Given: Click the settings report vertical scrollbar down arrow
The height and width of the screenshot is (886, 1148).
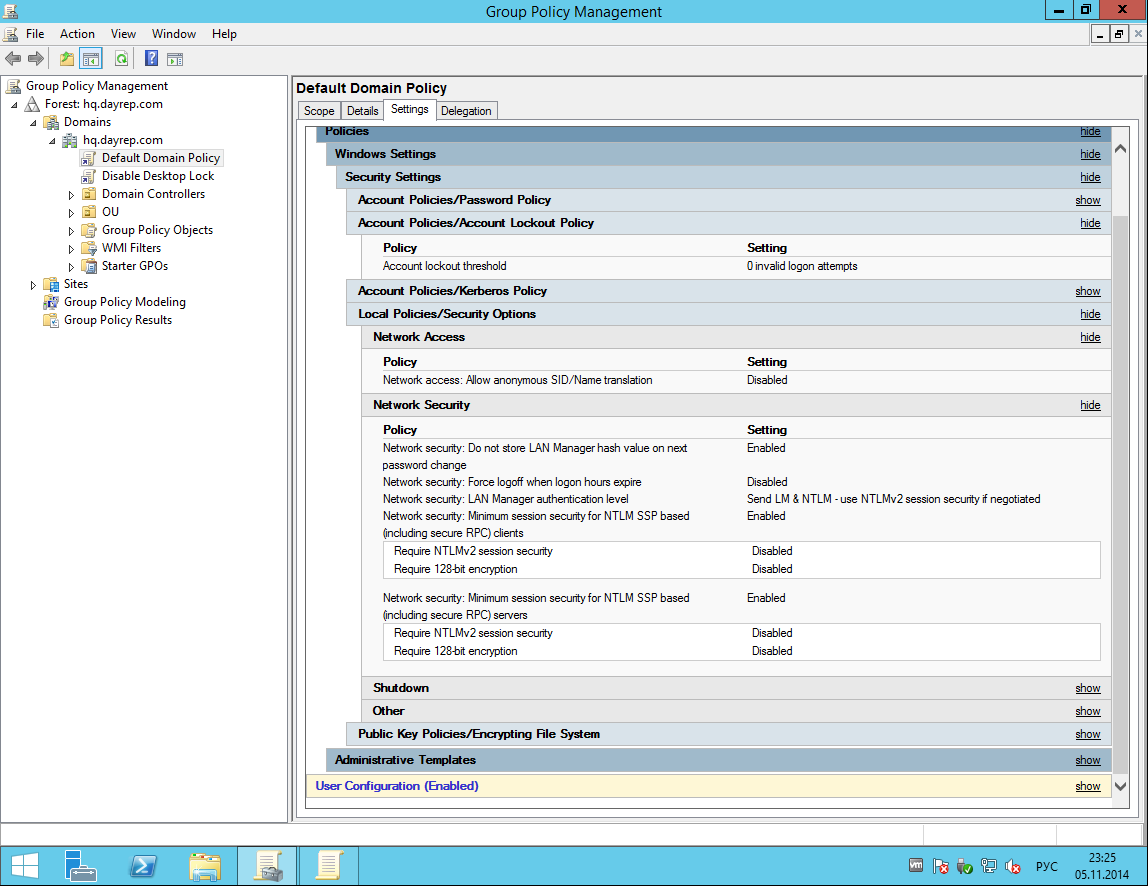Looking at the screenshot, I should pyautogui.click(x=1120, y=786).
